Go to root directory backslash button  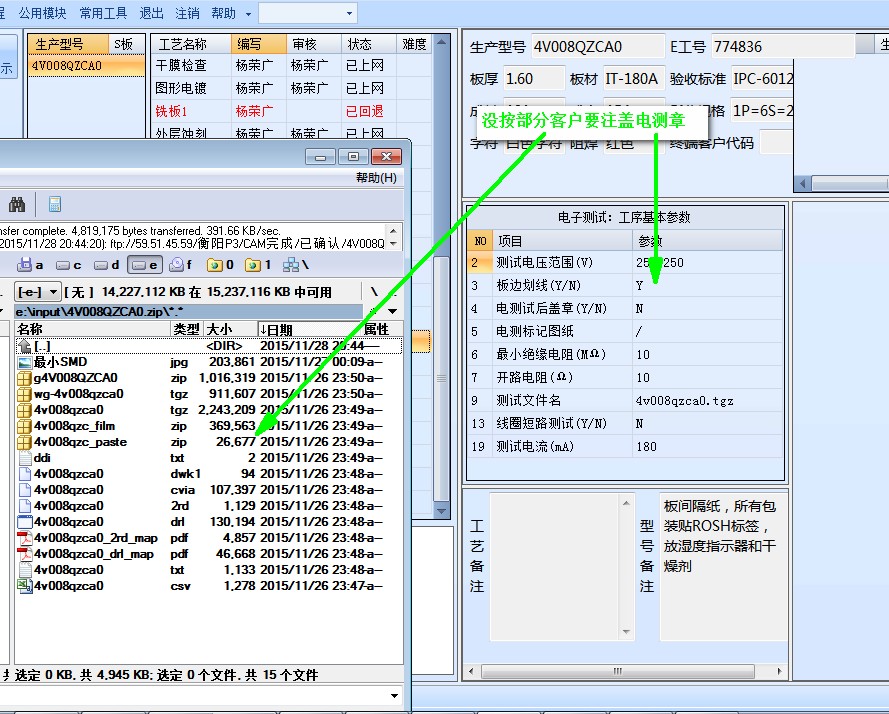tap(374, 292)
